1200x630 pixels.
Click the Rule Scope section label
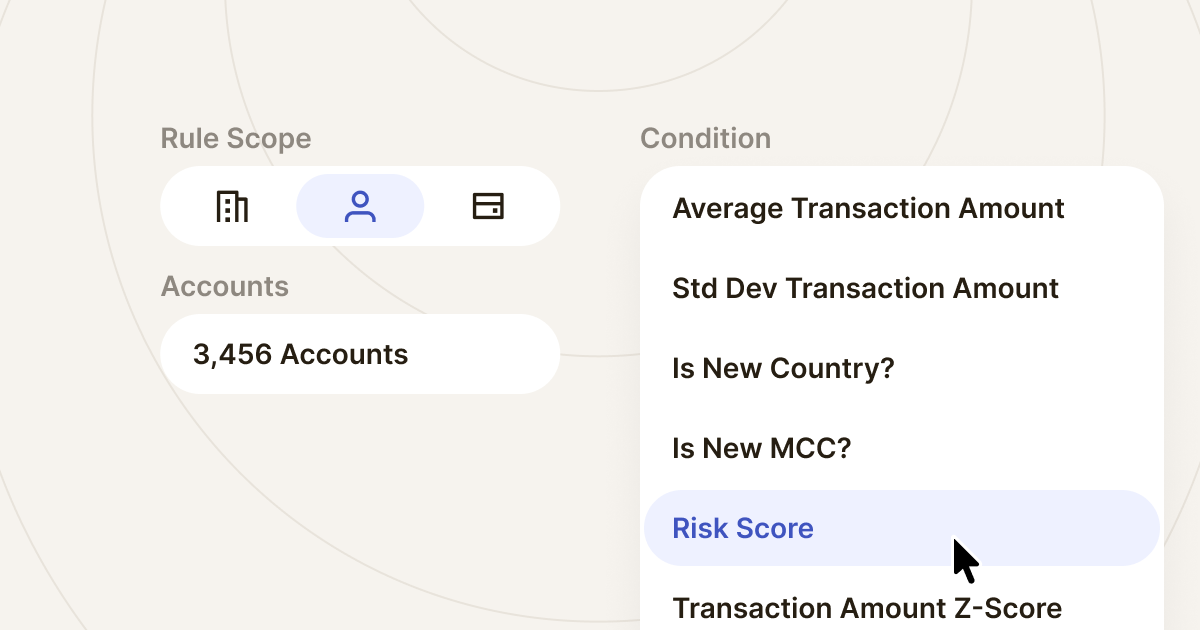(x=236, y=138)
